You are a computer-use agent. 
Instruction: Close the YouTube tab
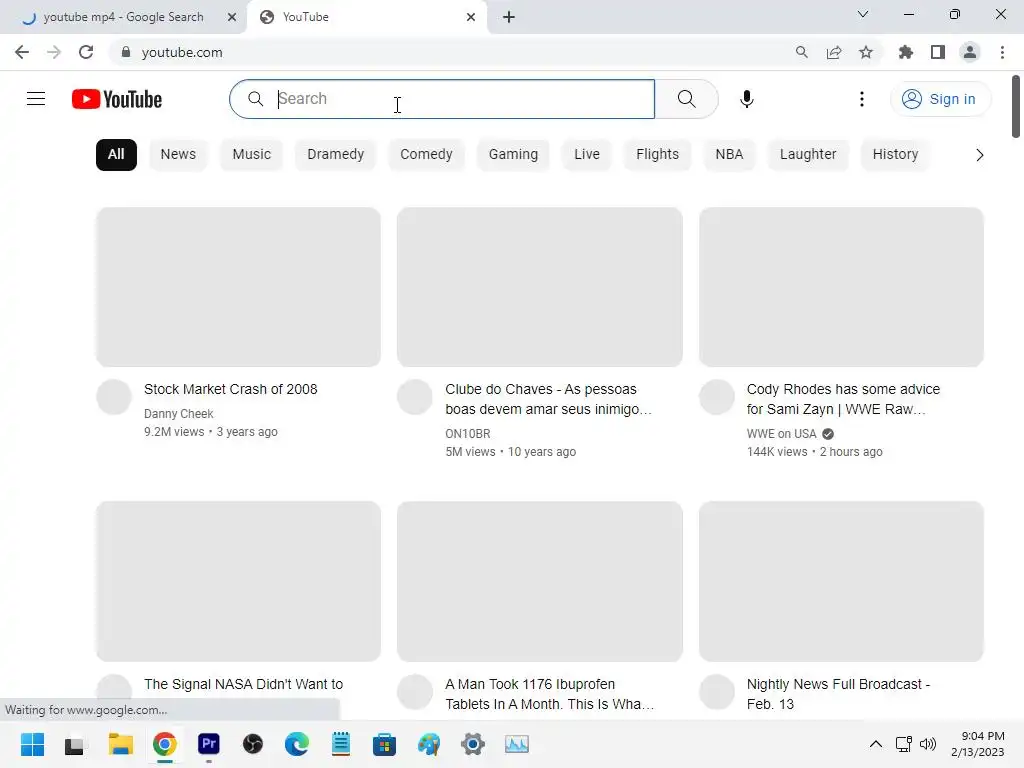(x=471, y=17)
